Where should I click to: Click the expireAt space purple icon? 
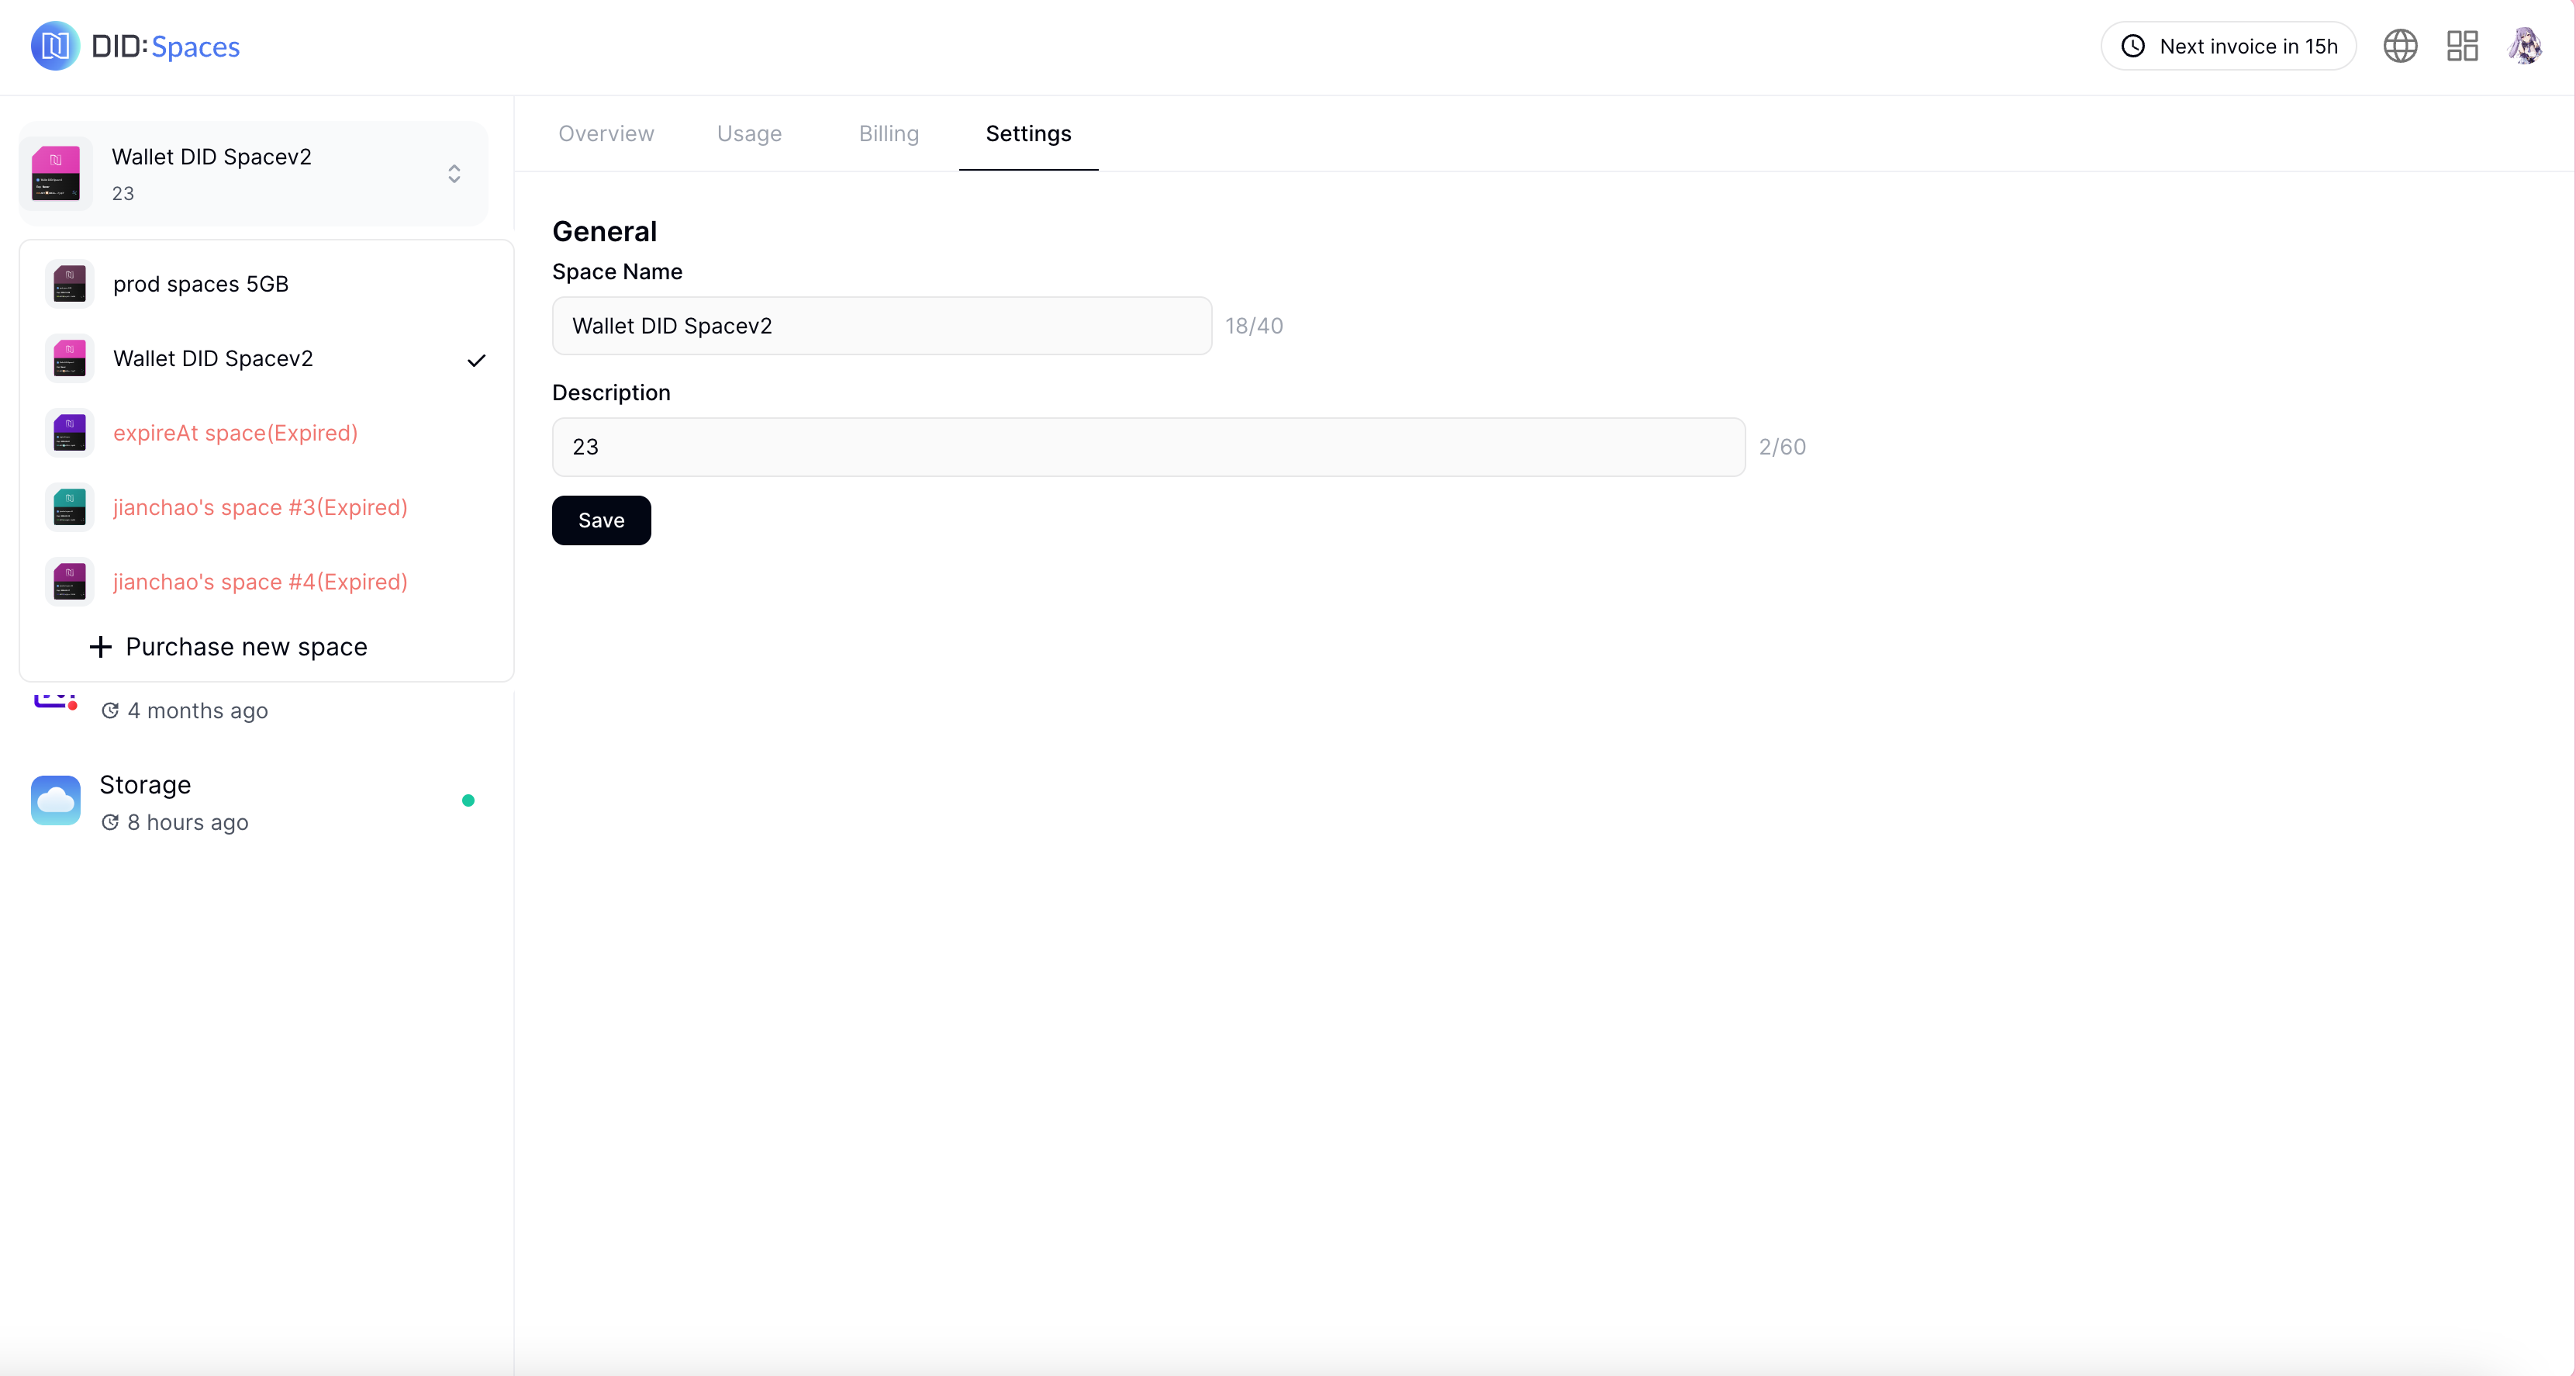[x=69, y=433]
